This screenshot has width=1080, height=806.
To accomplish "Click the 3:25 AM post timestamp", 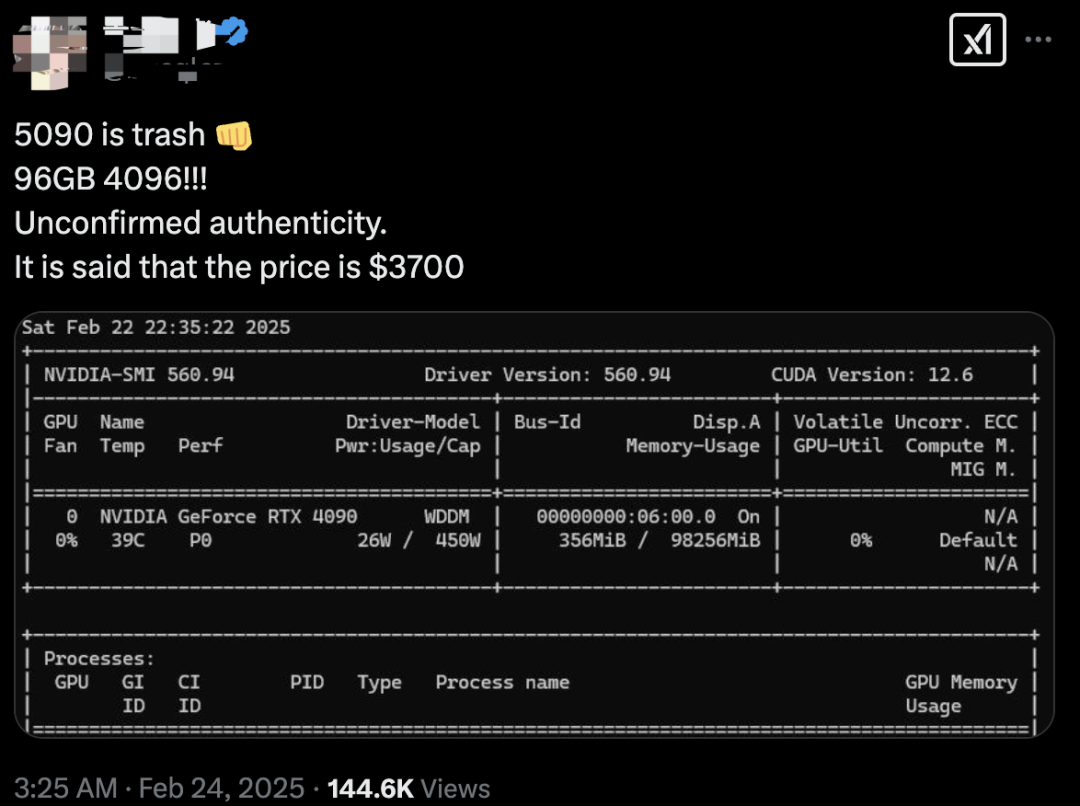I will (x=65, y=788).
